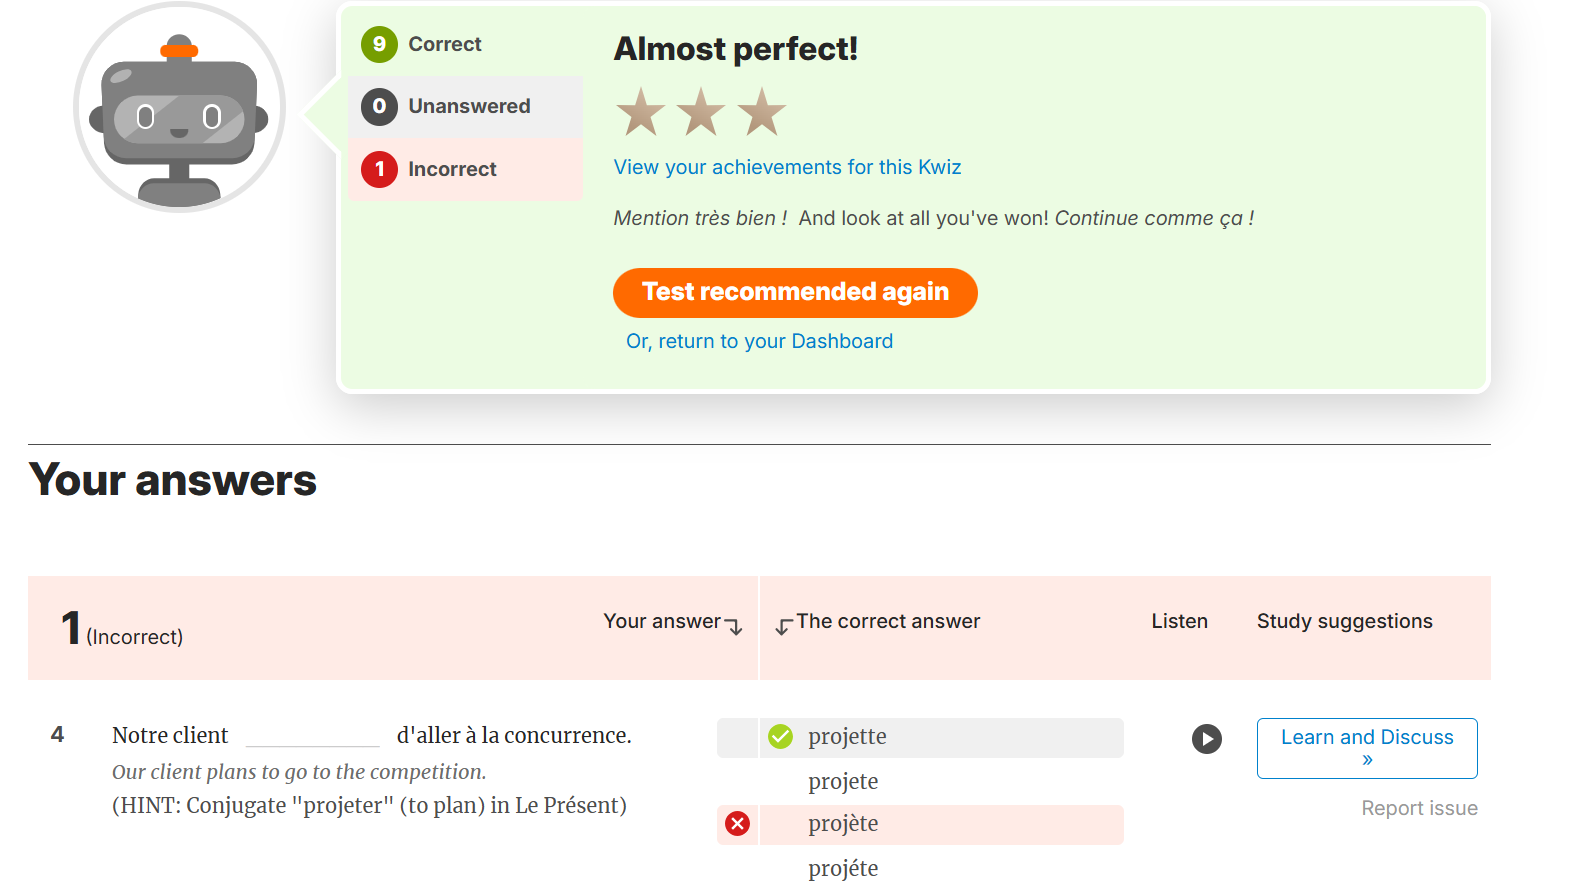Click the red 1 Incorrect badge
The width and height of the screenshot is (1570, 894).
[380, 169]
